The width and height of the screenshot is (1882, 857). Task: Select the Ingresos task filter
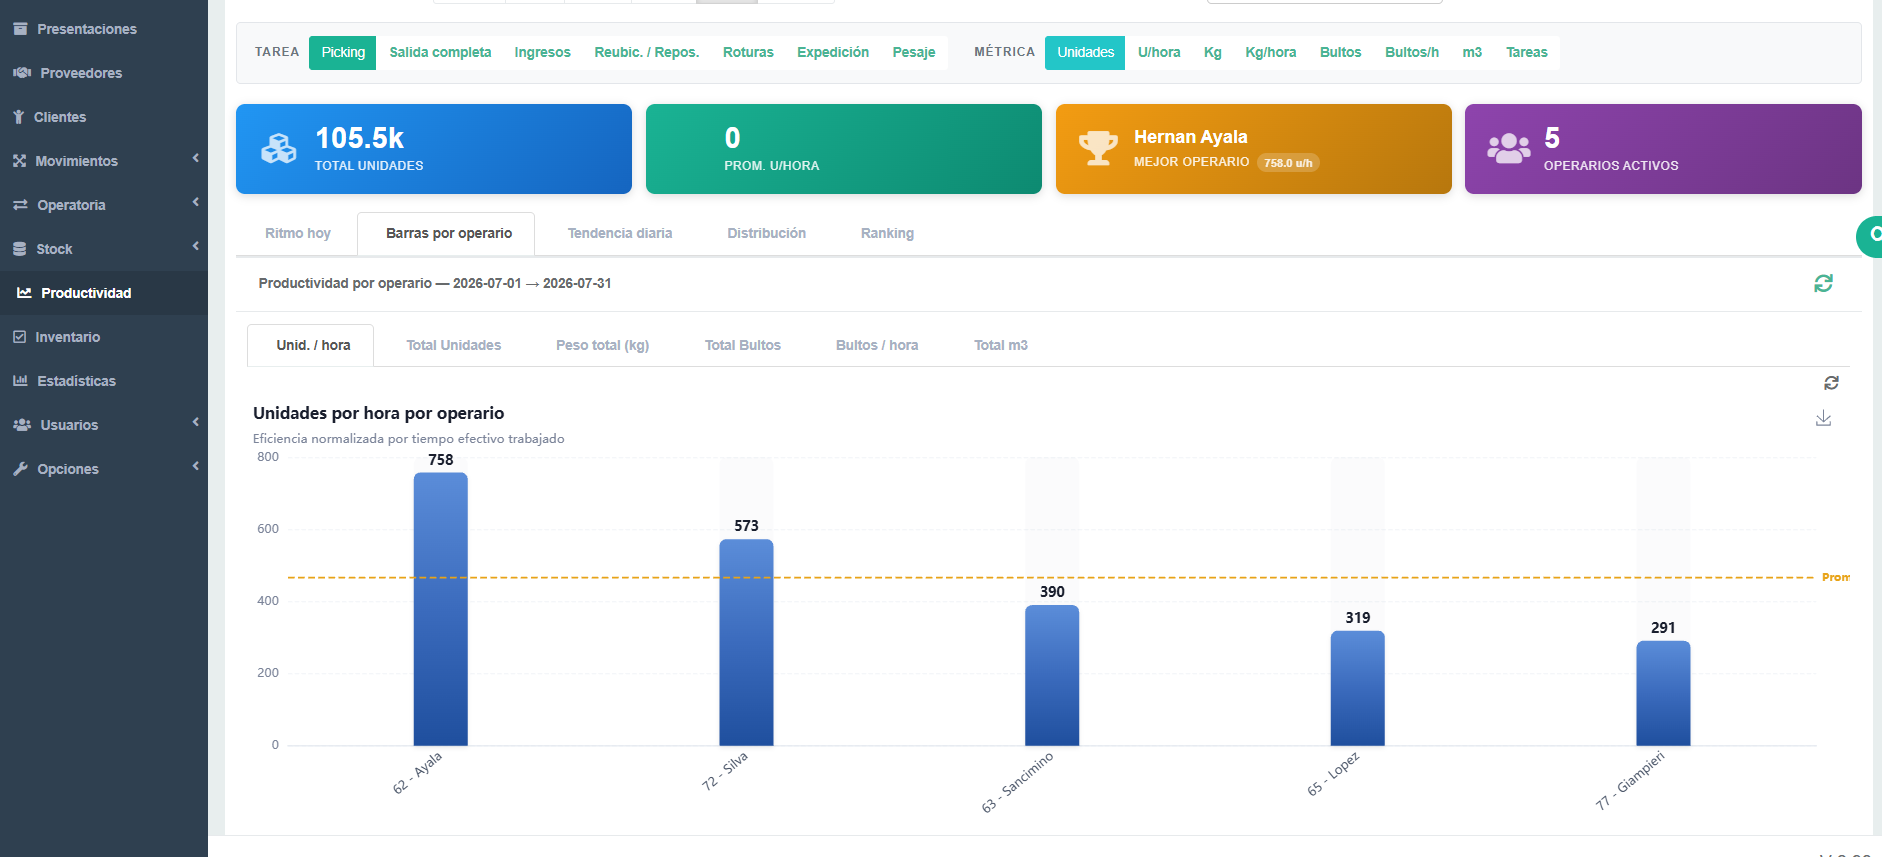pos(543,53)
